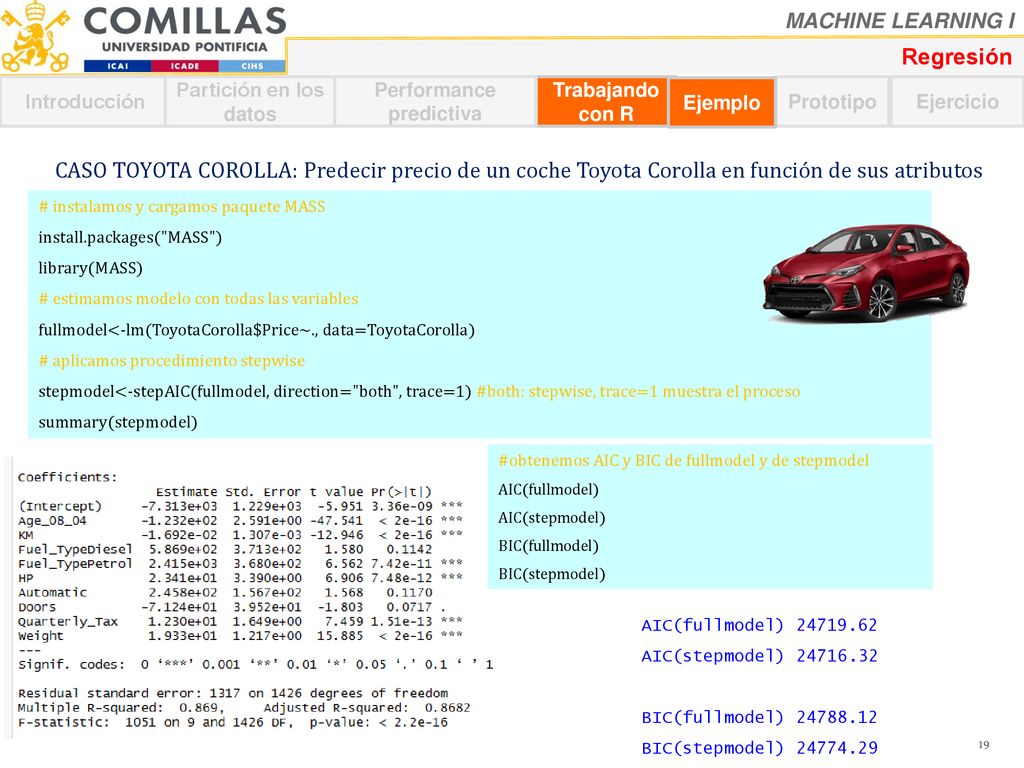Click the CASO TOYOTA COROLLA title
The image size is (1024, 768).
click(519, 170)
